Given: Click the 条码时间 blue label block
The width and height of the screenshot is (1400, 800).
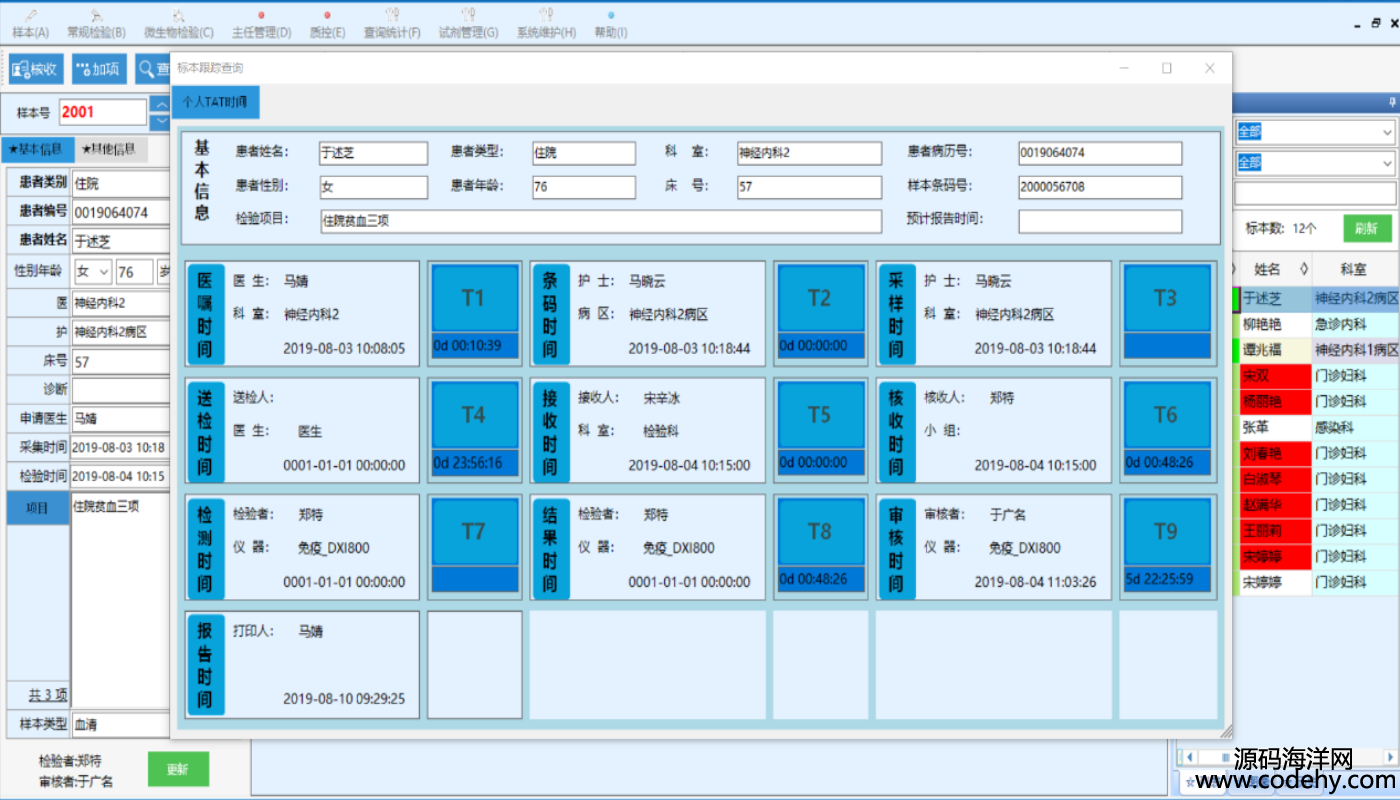Looking at the screenshot, I should point(550,314).
